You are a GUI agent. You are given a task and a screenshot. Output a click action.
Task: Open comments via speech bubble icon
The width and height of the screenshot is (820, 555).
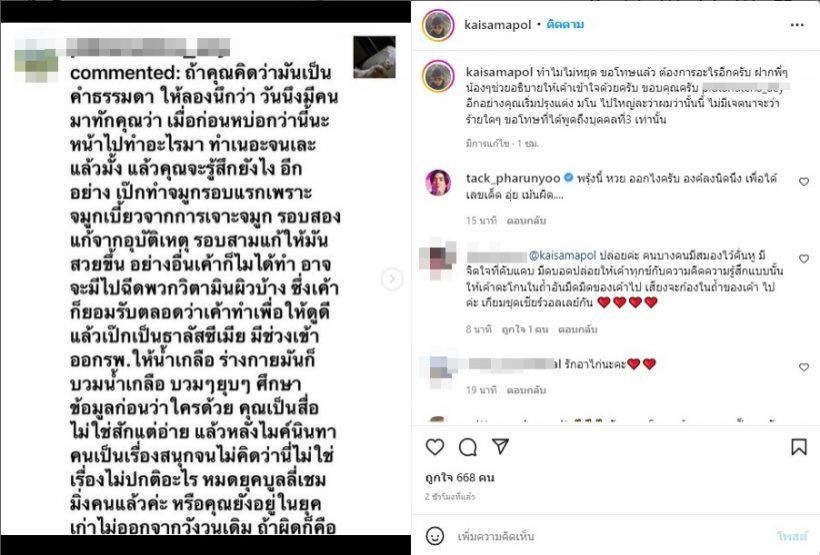pos(468,447)
